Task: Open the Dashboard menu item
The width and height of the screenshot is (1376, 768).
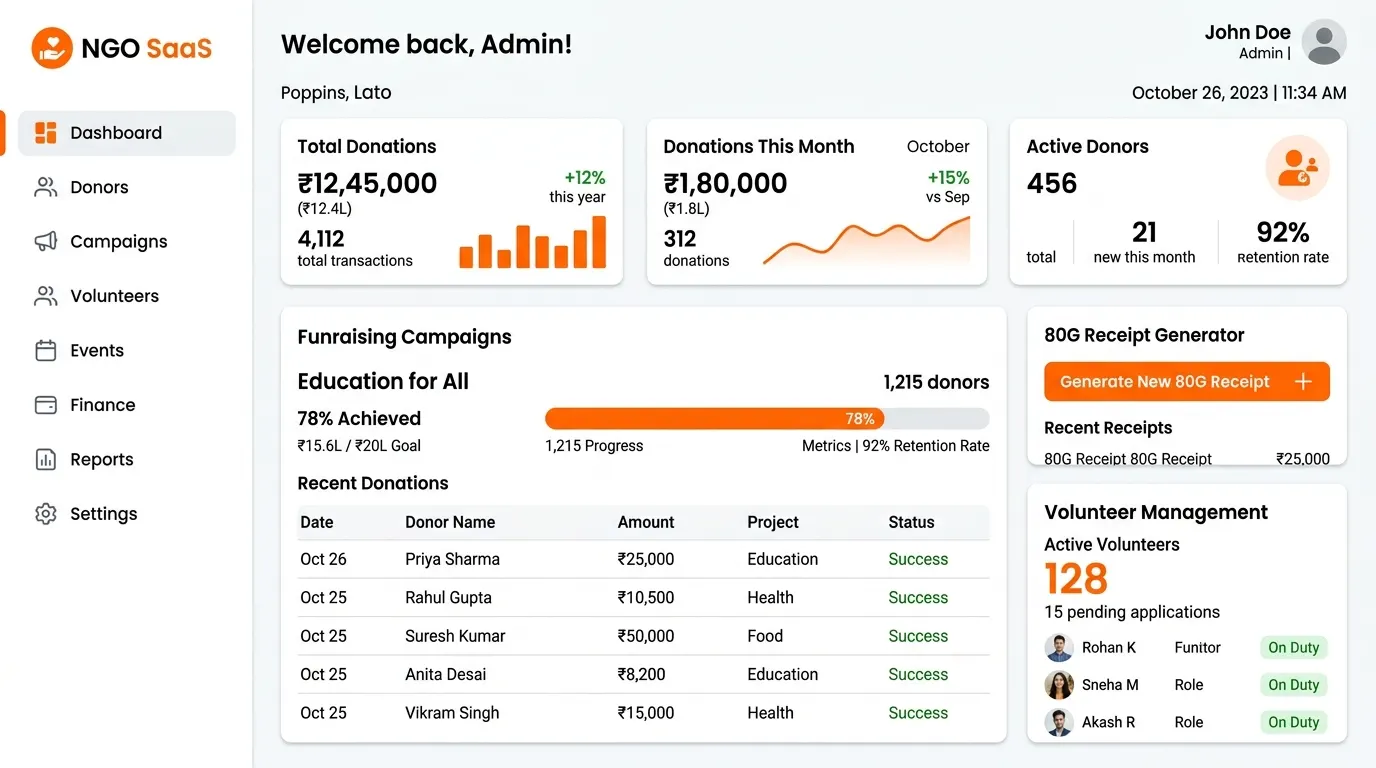Action: (x=127, y=133)
